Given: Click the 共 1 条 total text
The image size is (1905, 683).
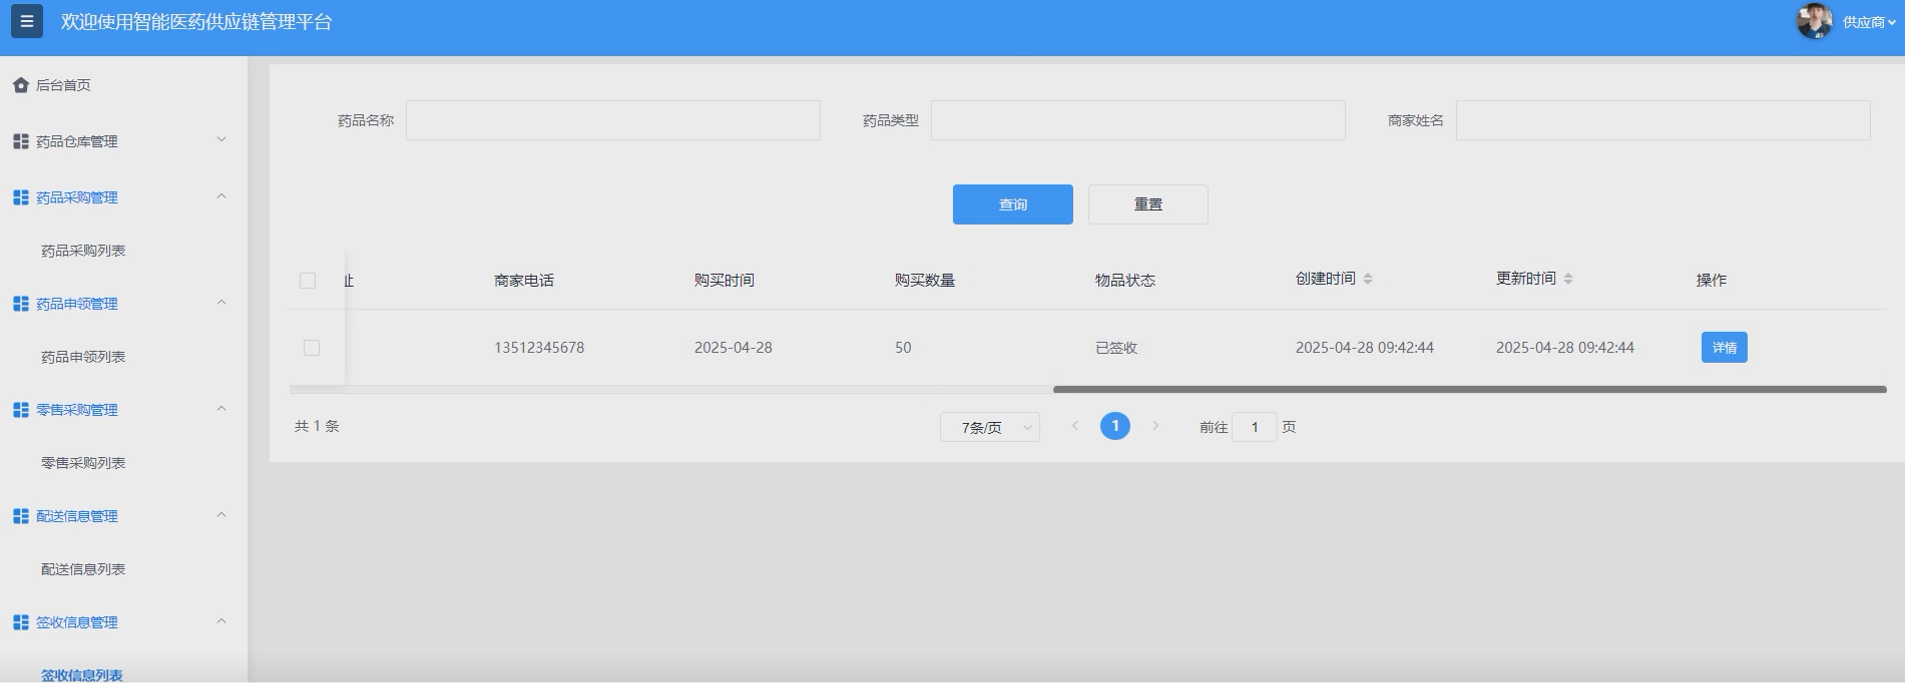Looking at the screenshot, I should [317, 426].
